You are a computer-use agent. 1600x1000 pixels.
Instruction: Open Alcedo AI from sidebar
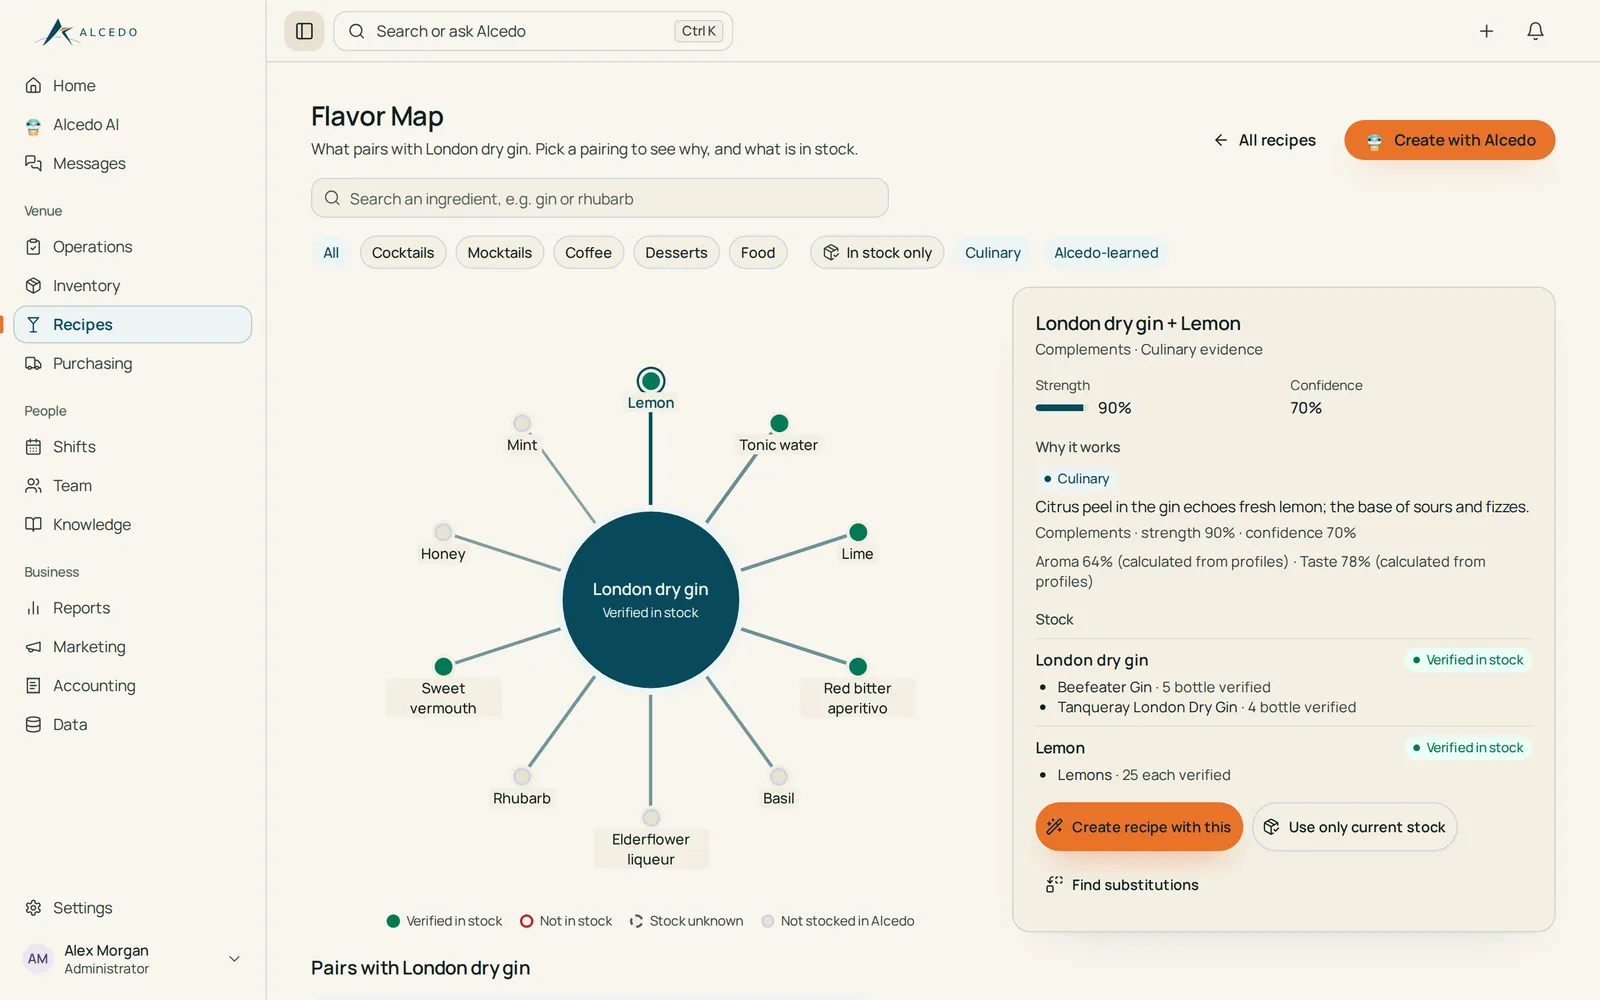[x=133, y=125]
